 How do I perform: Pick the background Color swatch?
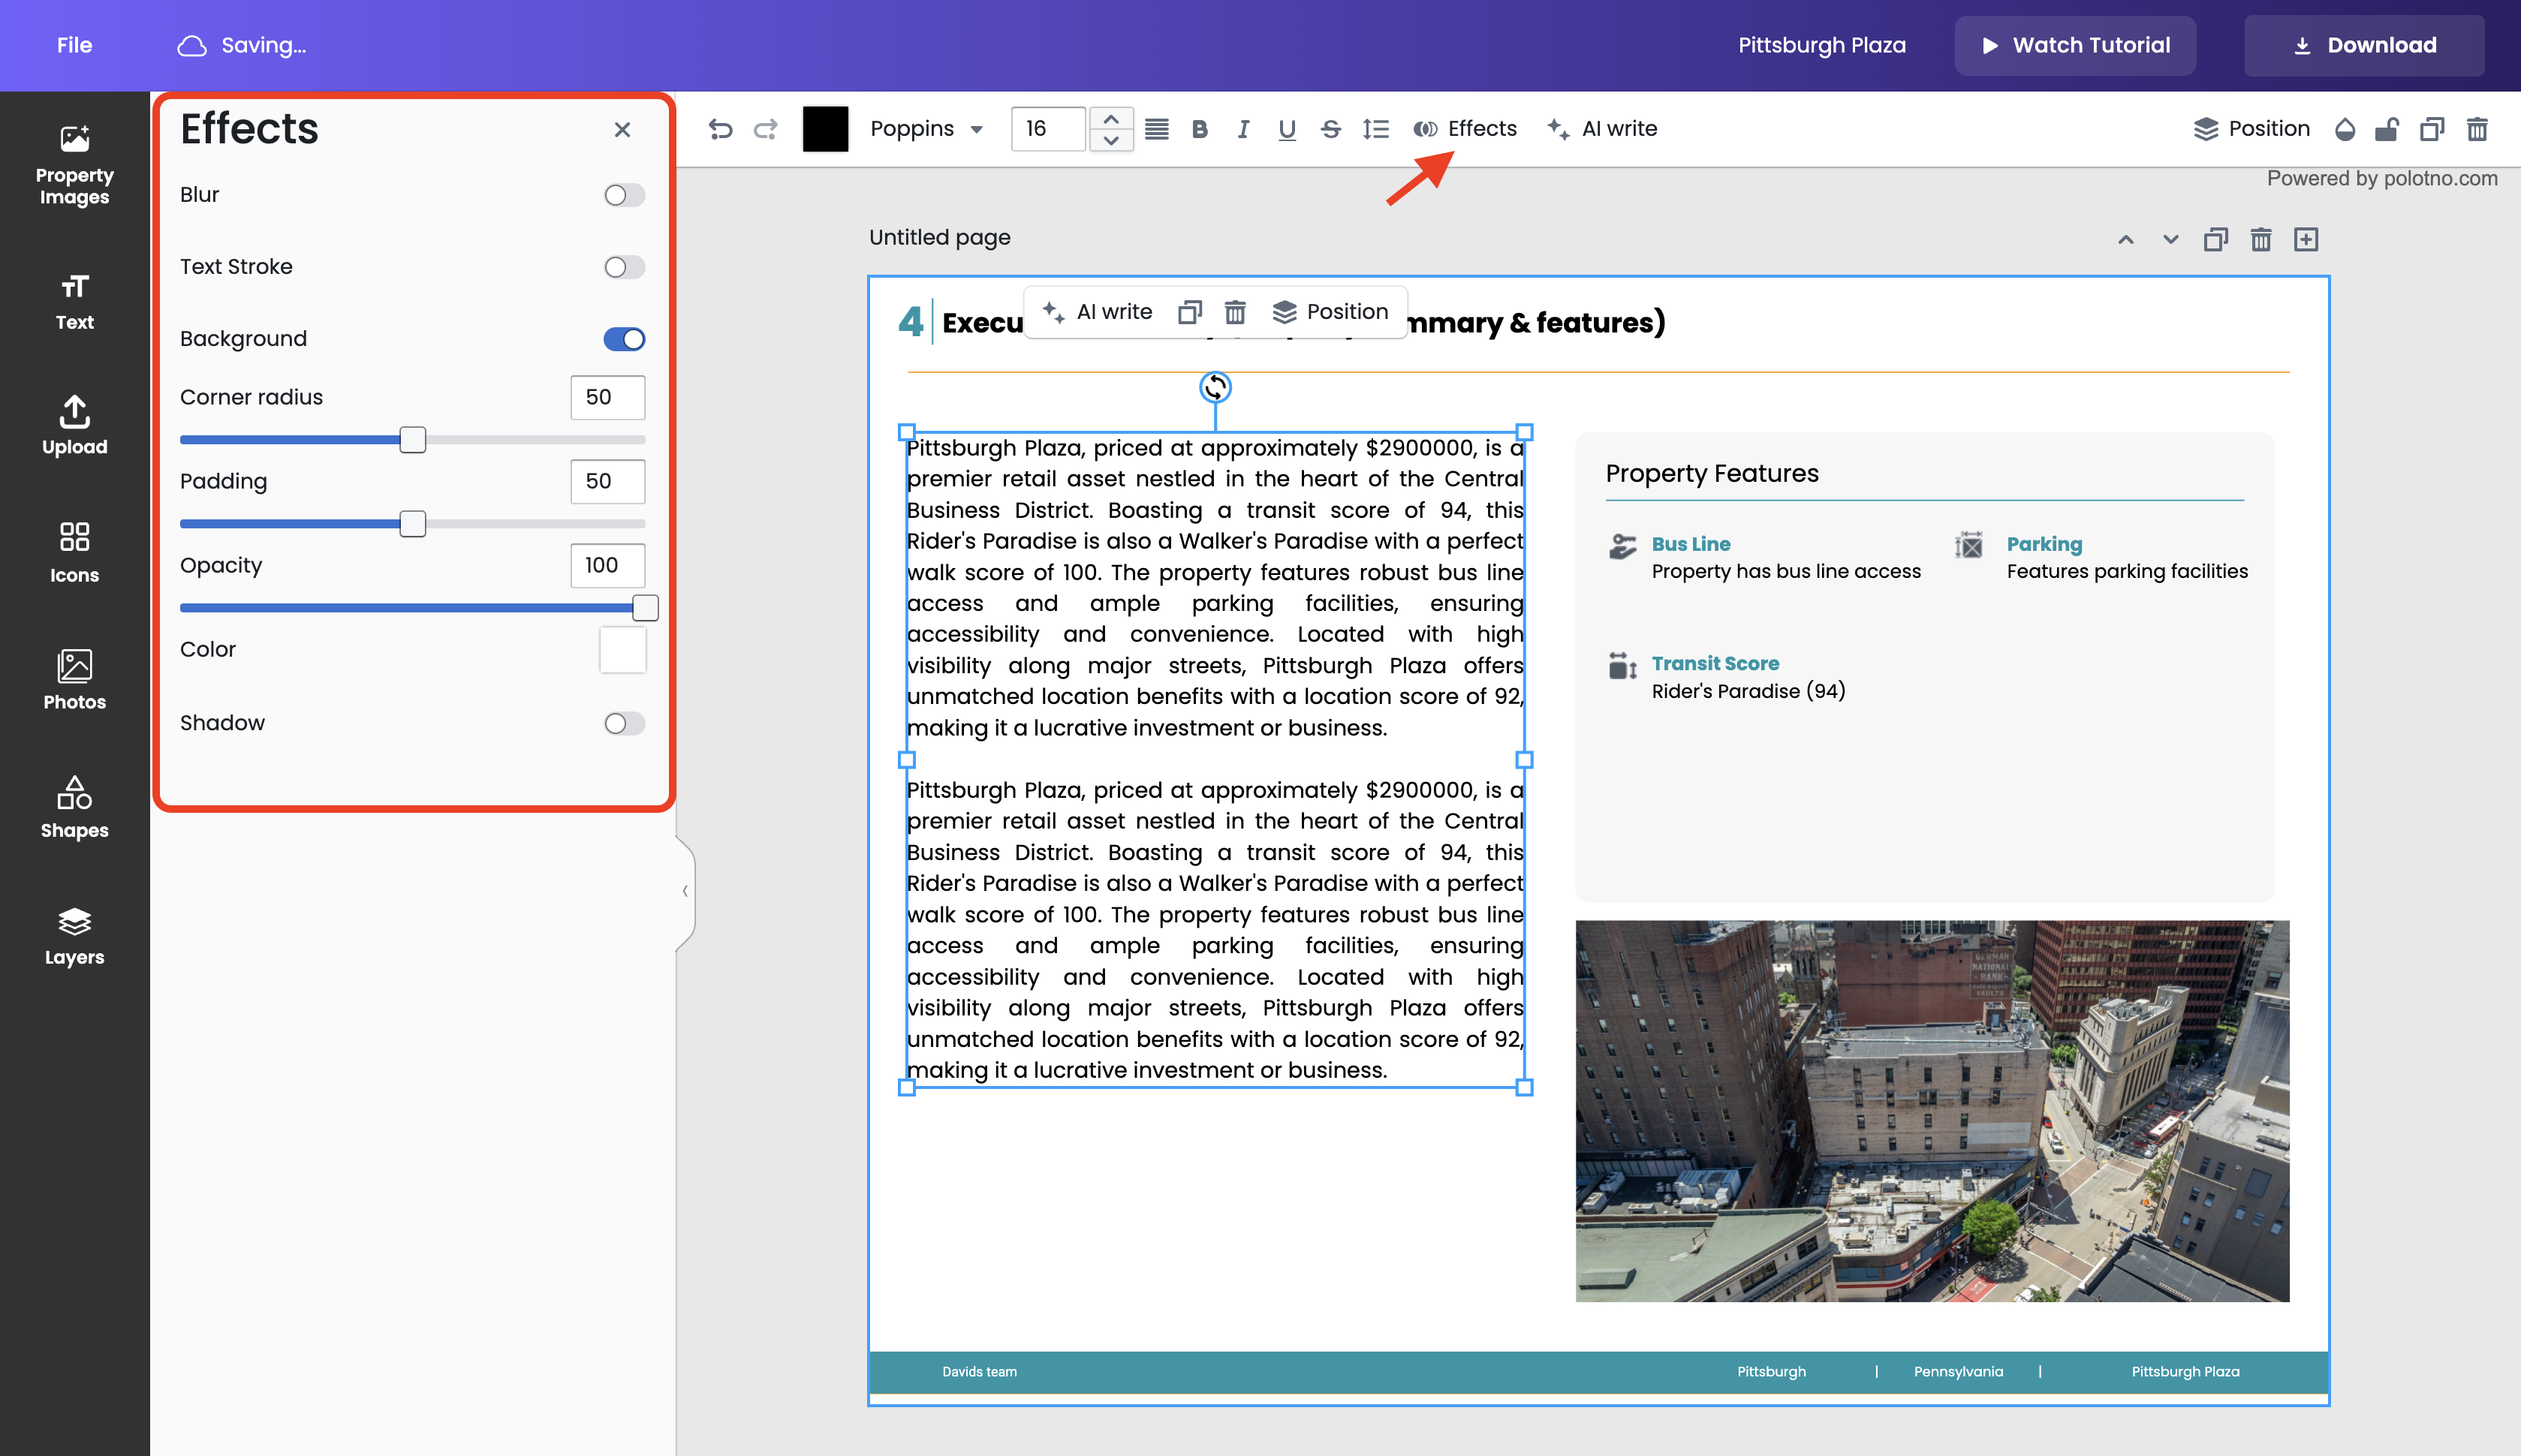click(622, 650)
